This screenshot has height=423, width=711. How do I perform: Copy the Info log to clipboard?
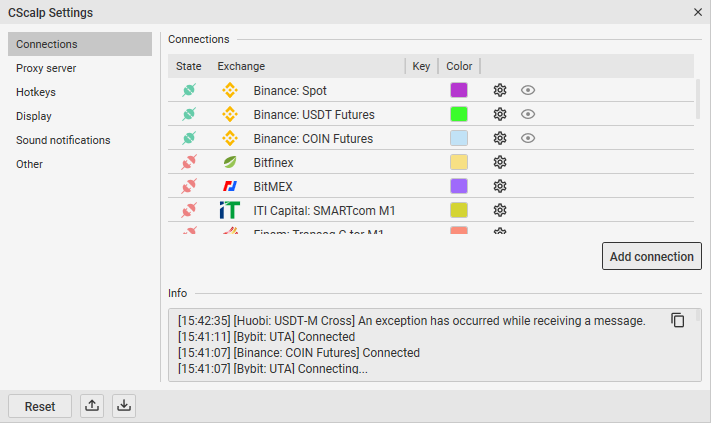tap(678, 320)
